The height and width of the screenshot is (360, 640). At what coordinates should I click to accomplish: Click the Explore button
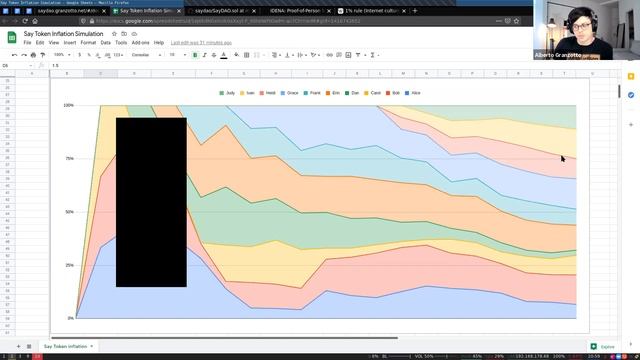click(602, 347)
